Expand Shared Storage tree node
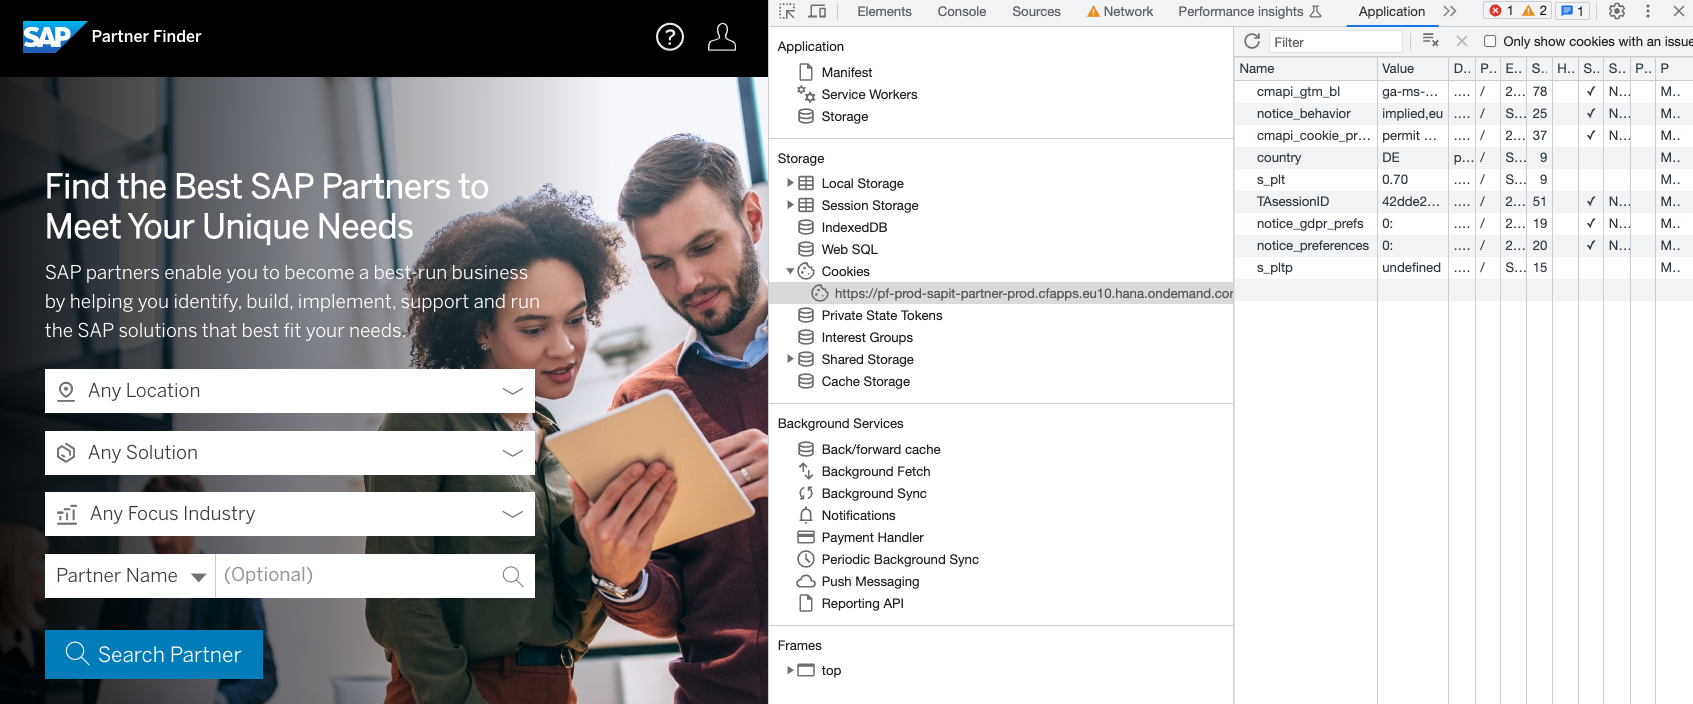 pyautogui.click(x=790, y=359)
